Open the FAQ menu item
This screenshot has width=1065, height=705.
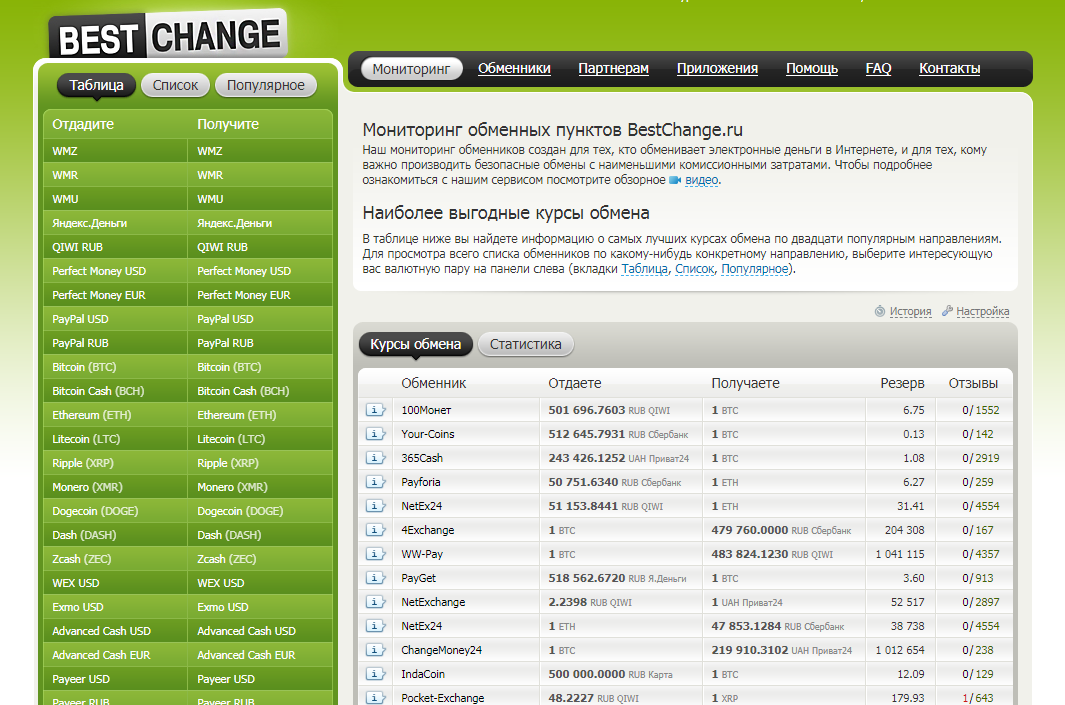coord(878,68)
